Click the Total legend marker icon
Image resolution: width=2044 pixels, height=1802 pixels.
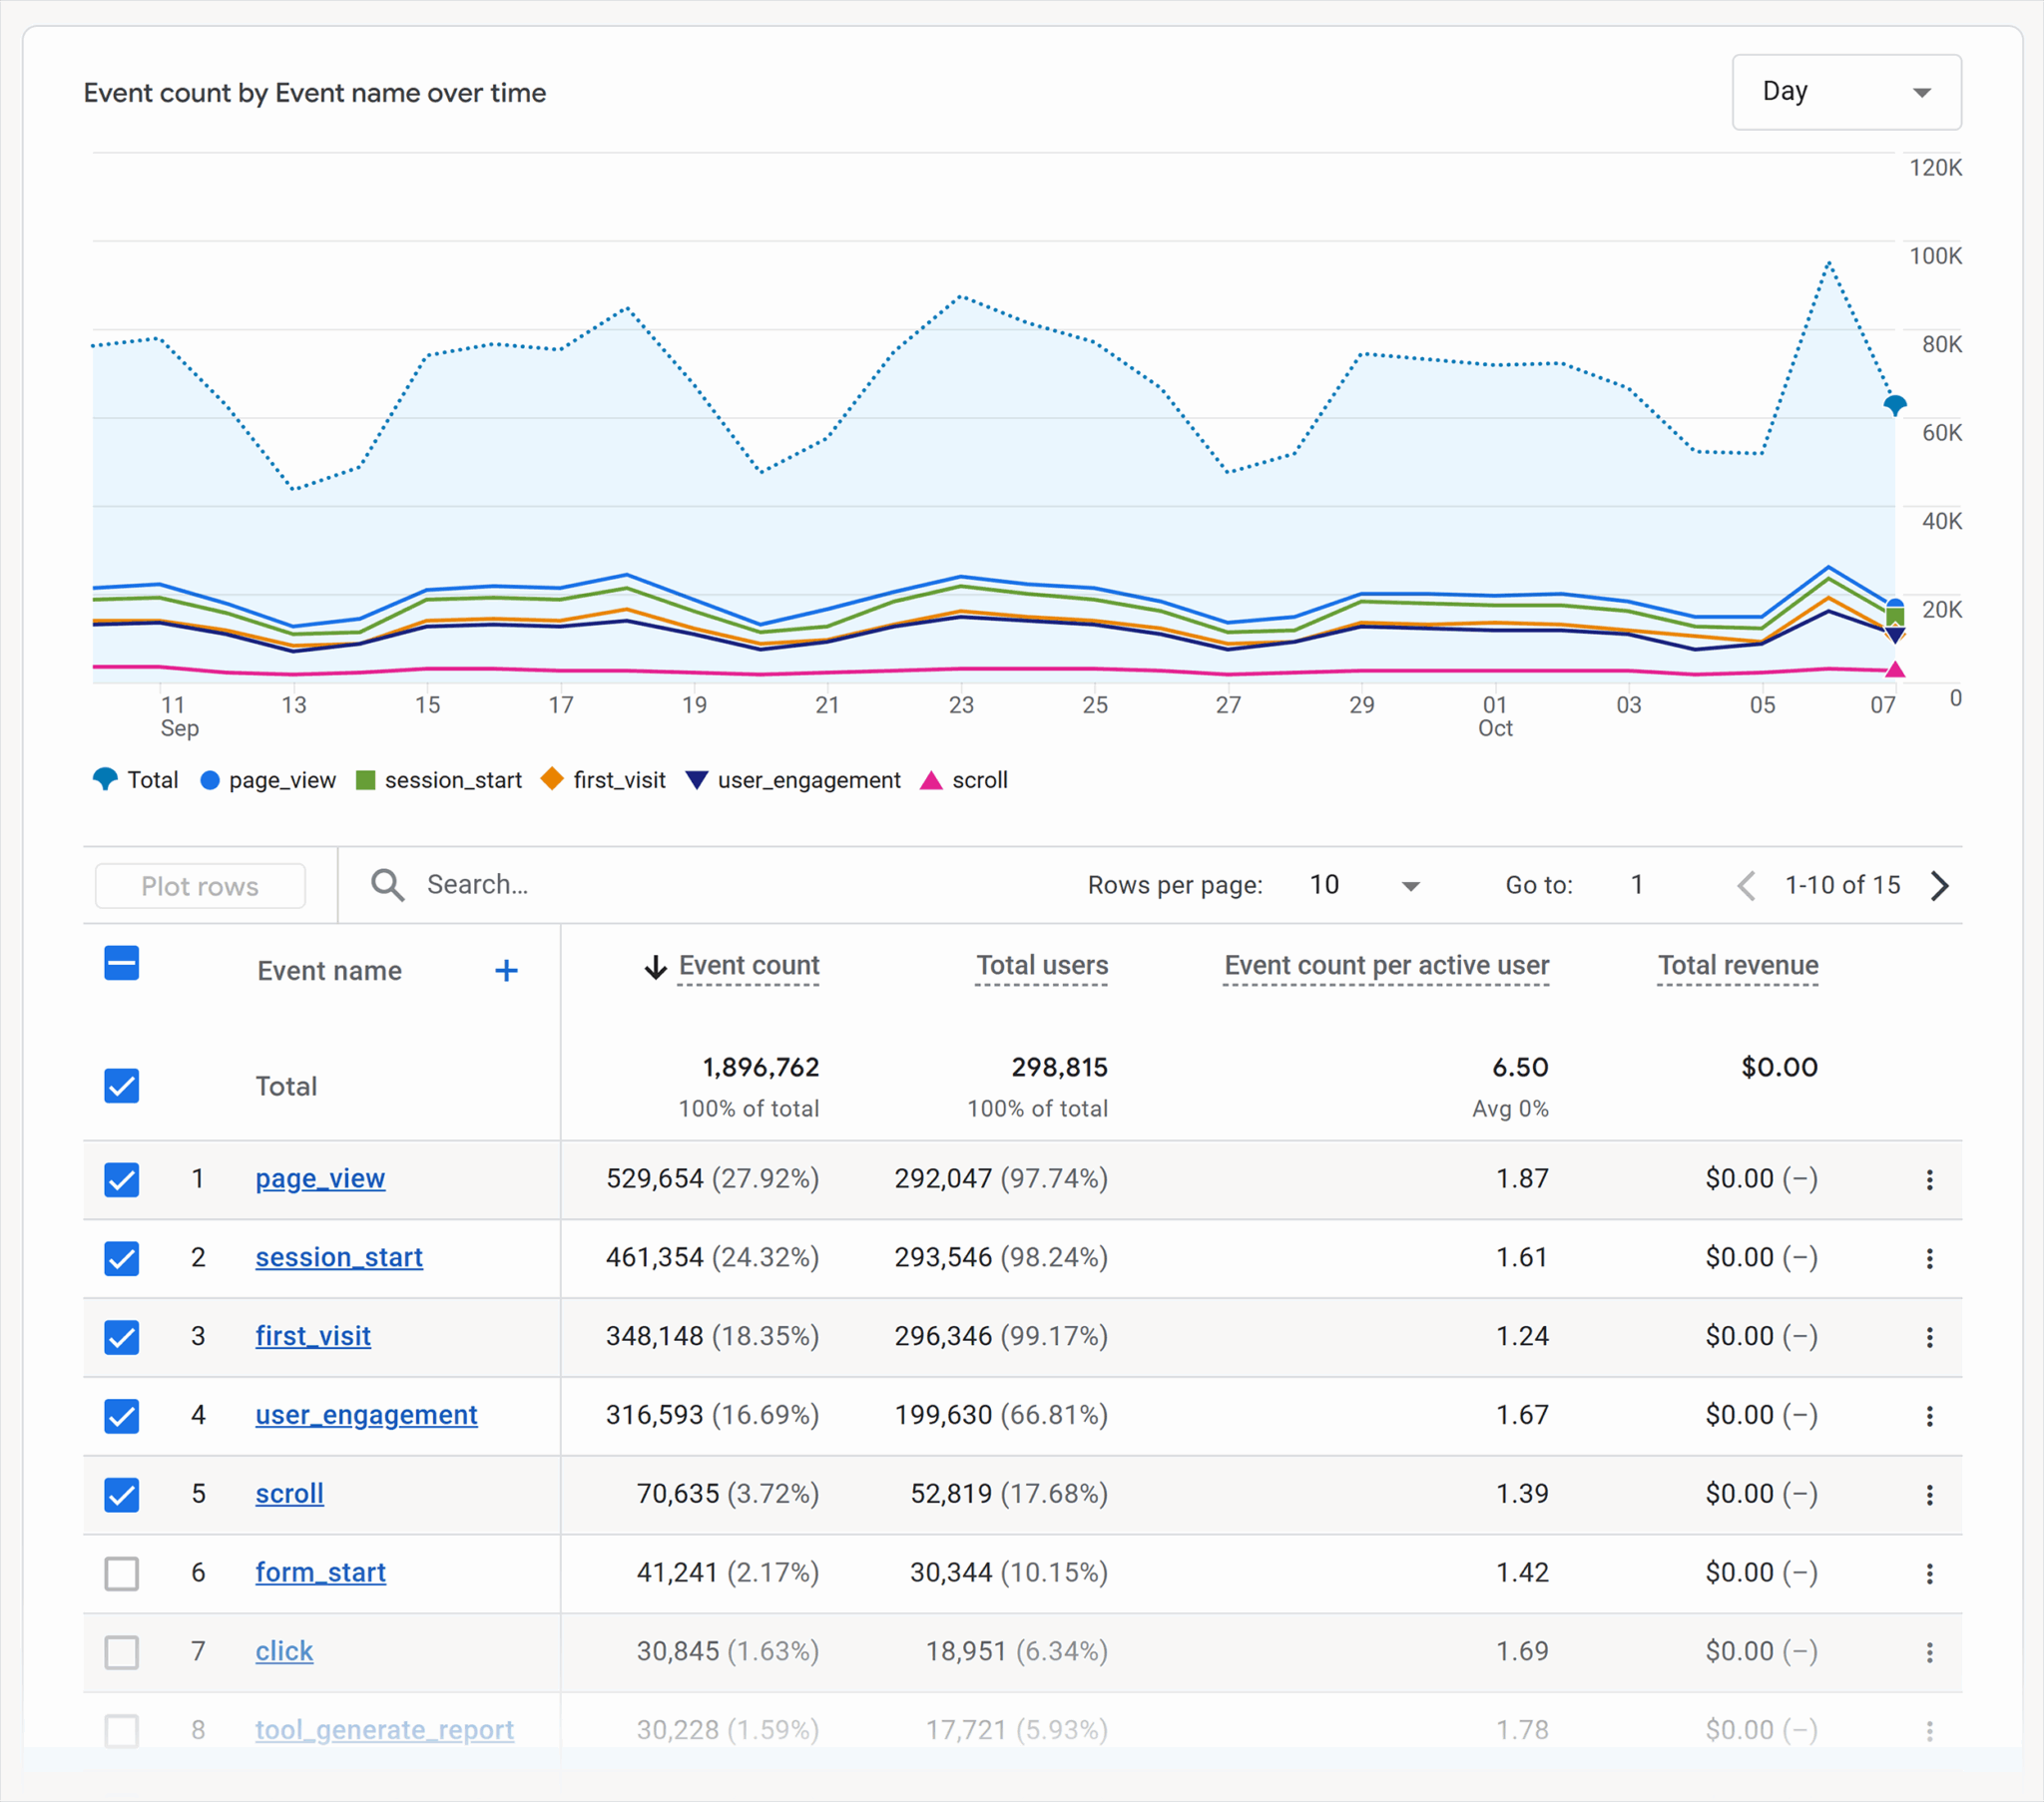[x=105, y=779]
